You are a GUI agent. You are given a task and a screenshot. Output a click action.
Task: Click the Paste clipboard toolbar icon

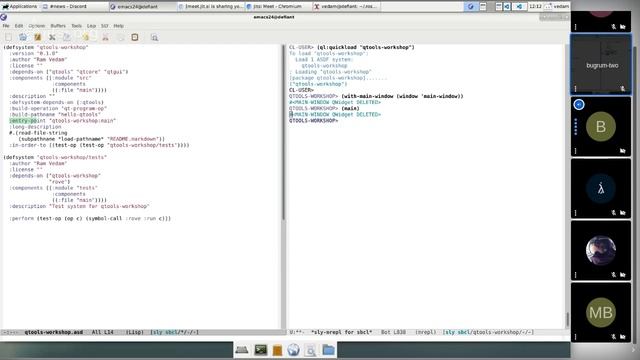pyautogui.click(x=135, y=37)
